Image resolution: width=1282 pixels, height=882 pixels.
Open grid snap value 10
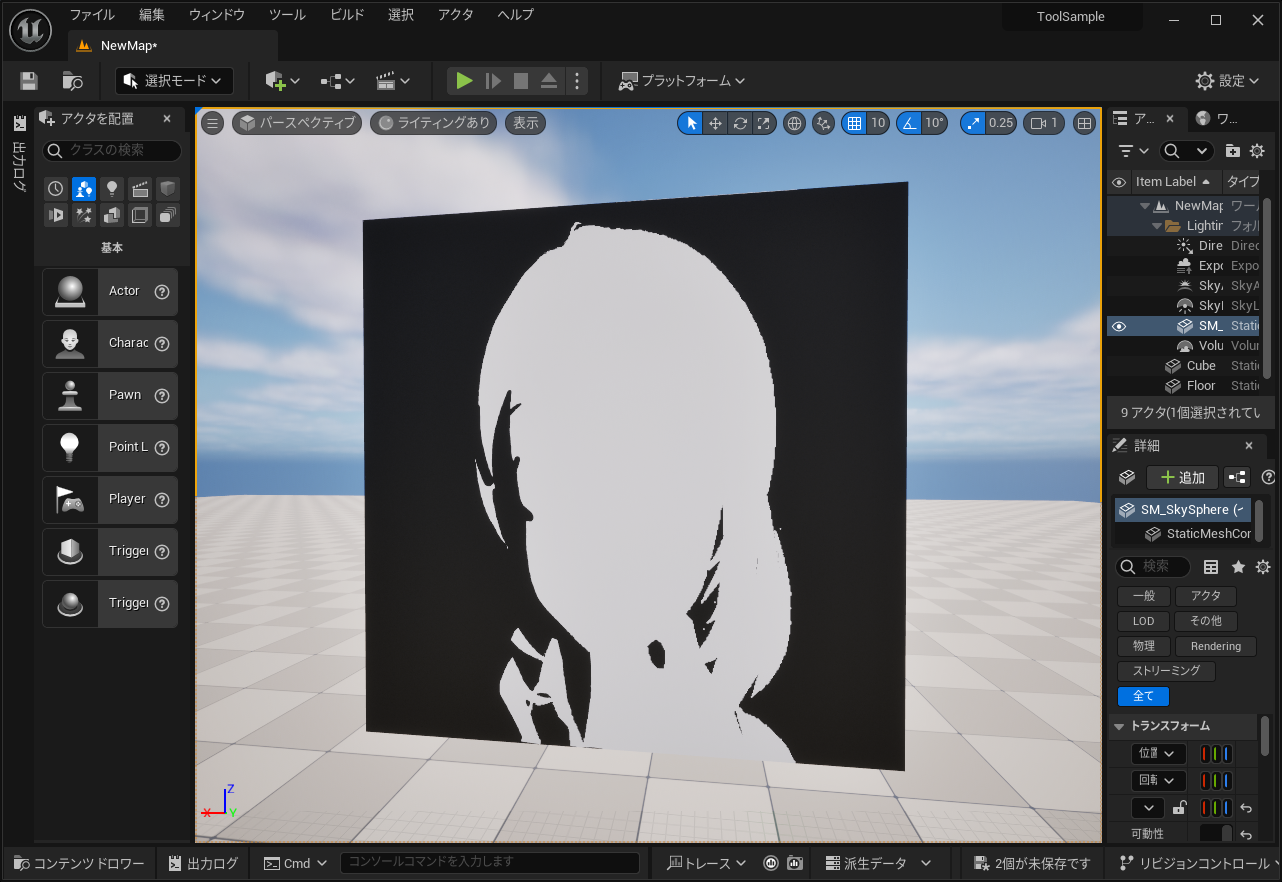[x=878, y=123]
